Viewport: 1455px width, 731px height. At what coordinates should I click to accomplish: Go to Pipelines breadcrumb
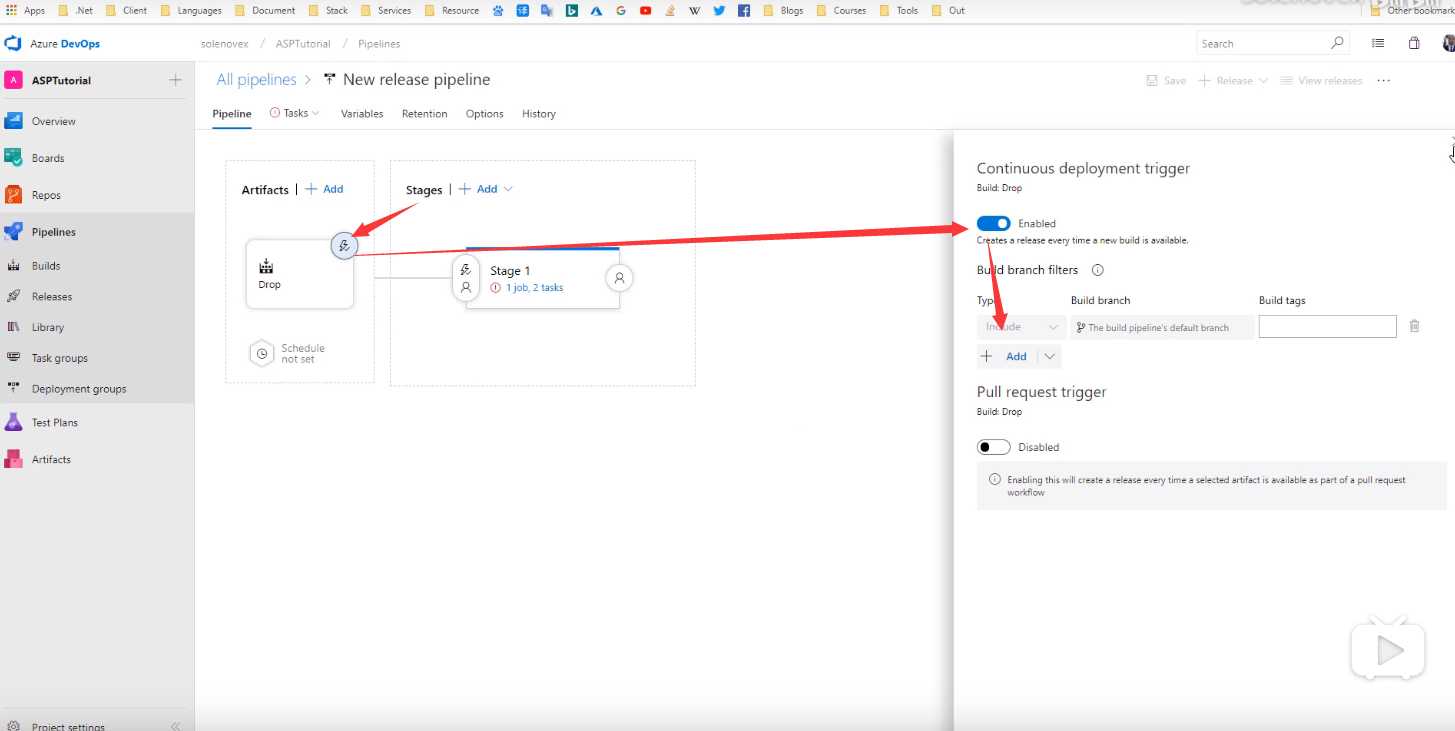379,44
